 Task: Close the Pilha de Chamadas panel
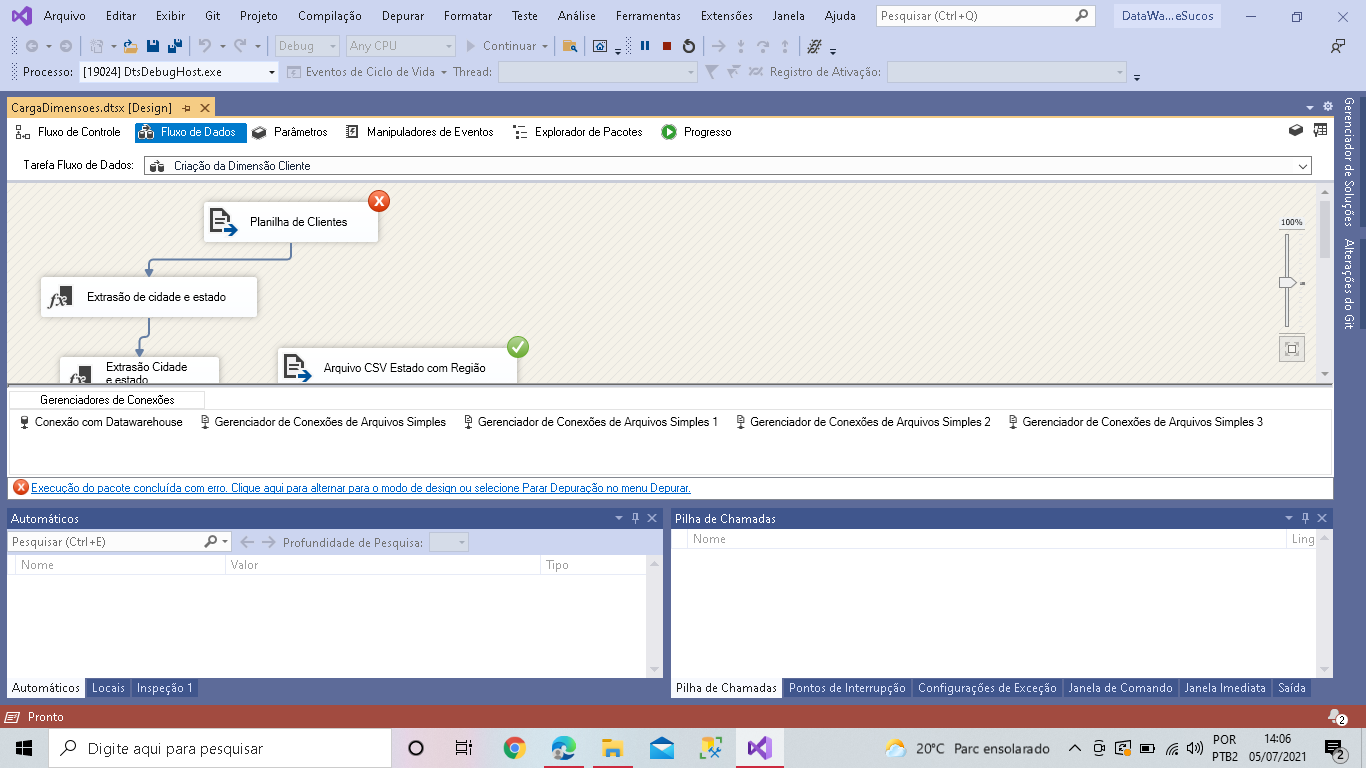(1323, 518)
